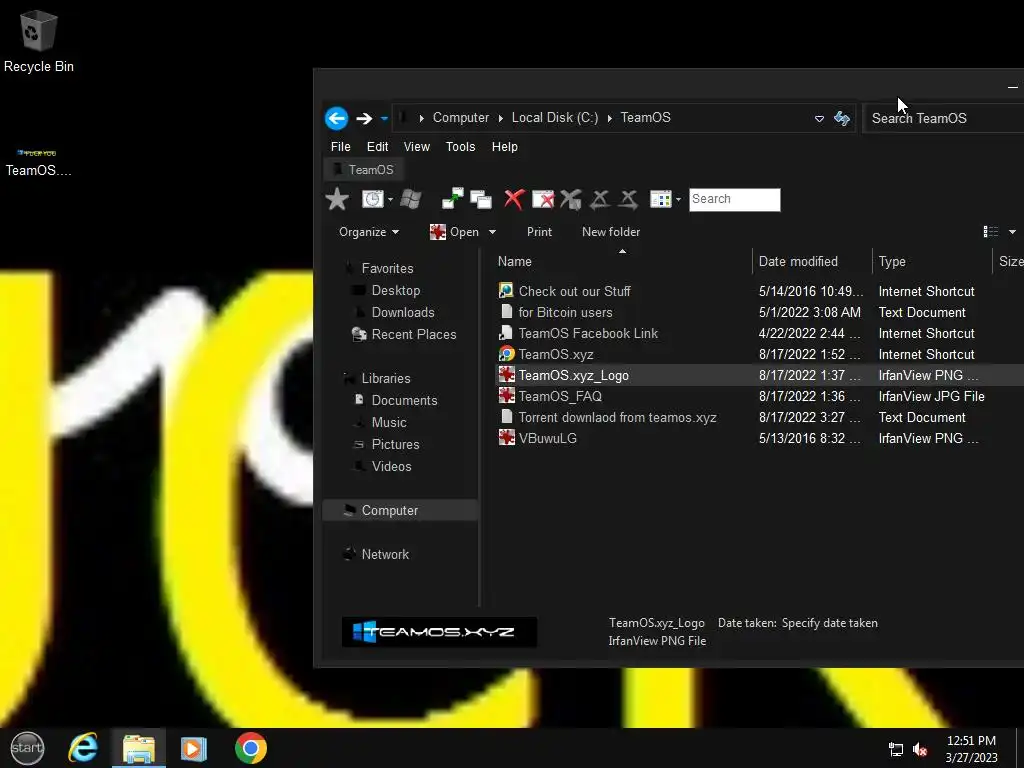The image size is (1024, 768).
Task: Open the Help menu
Action: 505,147
